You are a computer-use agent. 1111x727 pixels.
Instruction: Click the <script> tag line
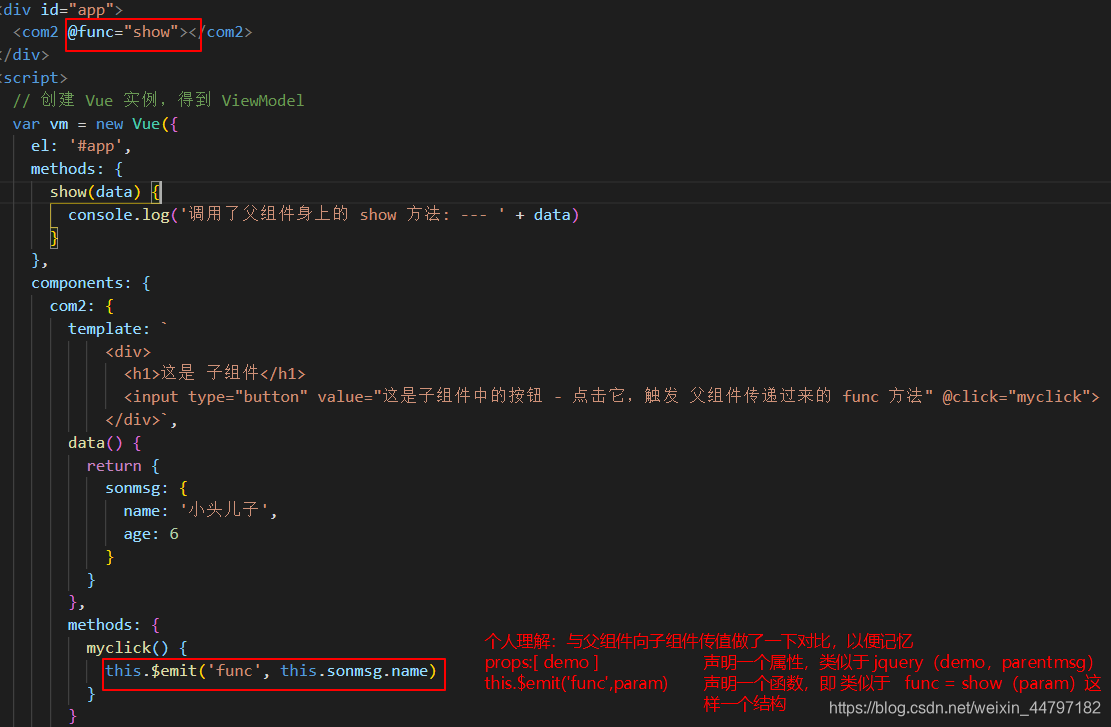33,77
